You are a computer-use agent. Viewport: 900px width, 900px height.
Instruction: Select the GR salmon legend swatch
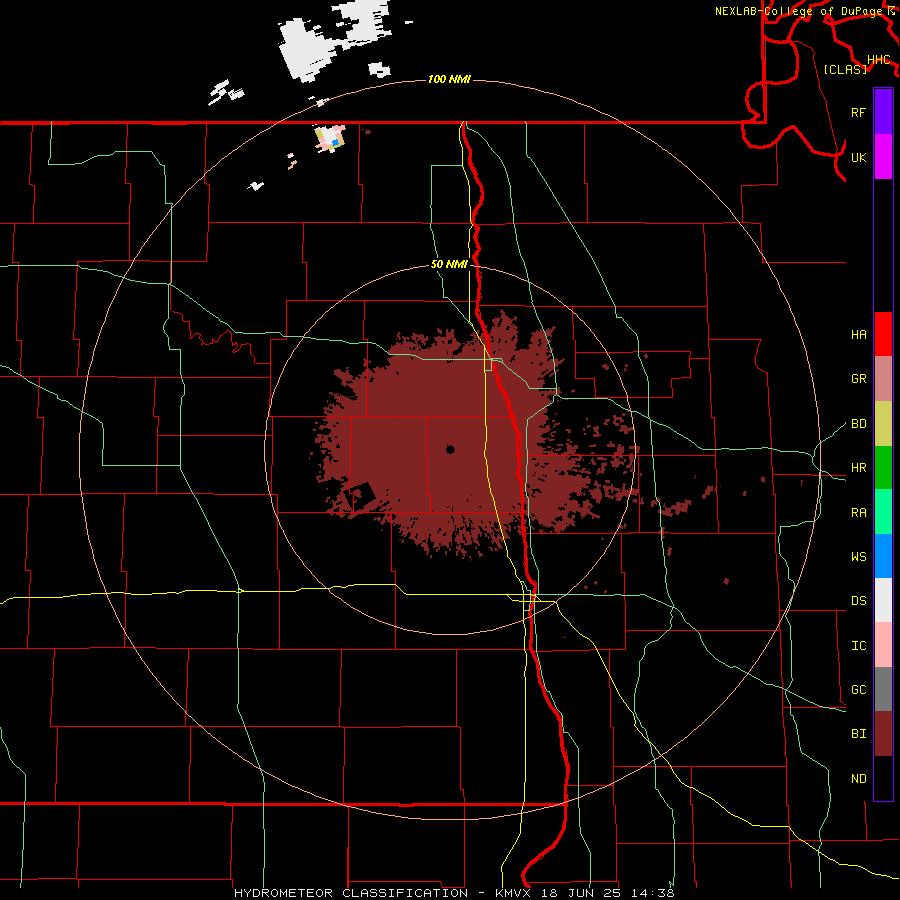click(x=883, y=378)
